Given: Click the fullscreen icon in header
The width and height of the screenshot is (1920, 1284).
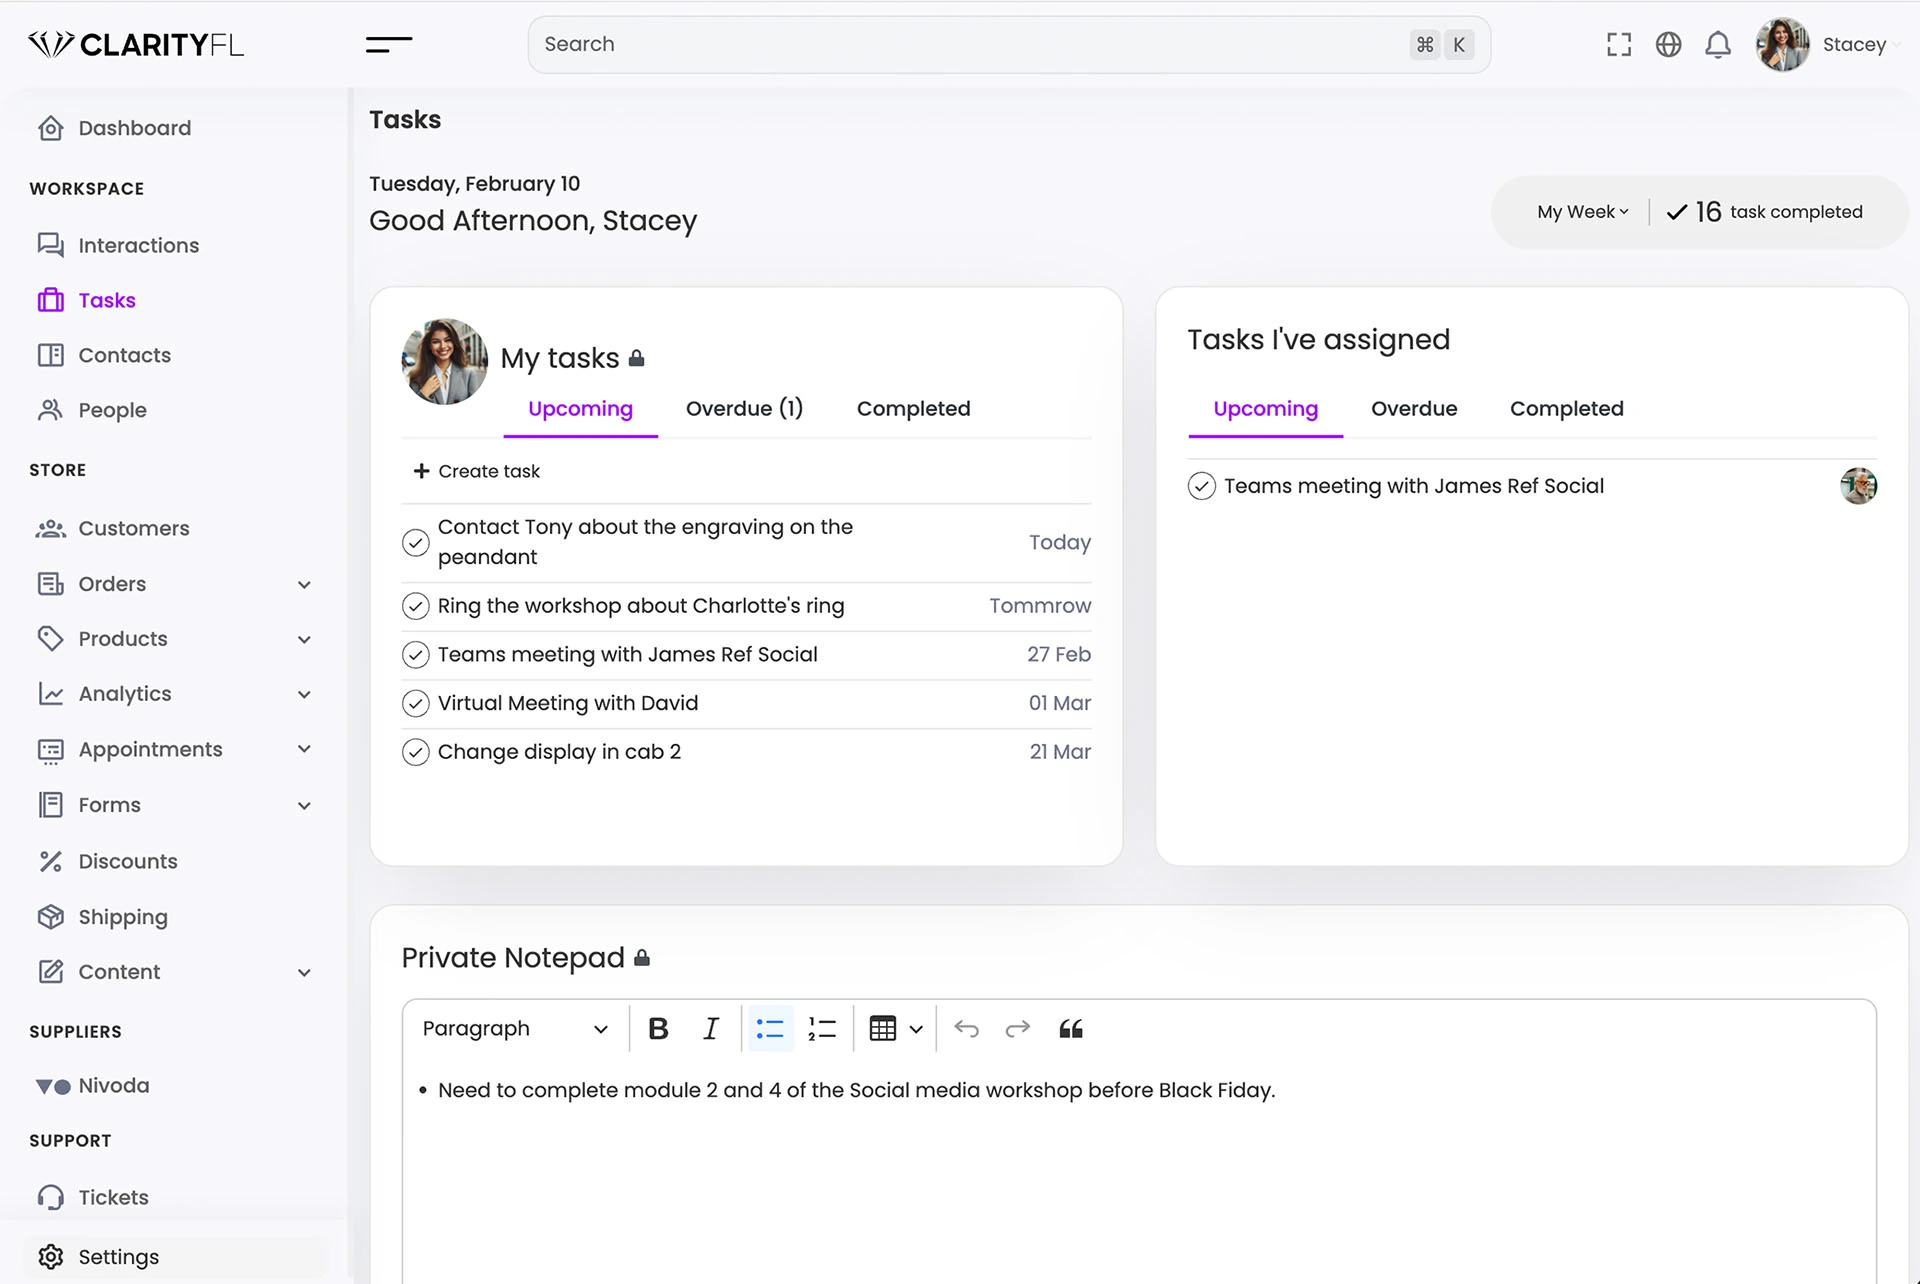Looking at the screenshot, I should tap(1619, 45).
